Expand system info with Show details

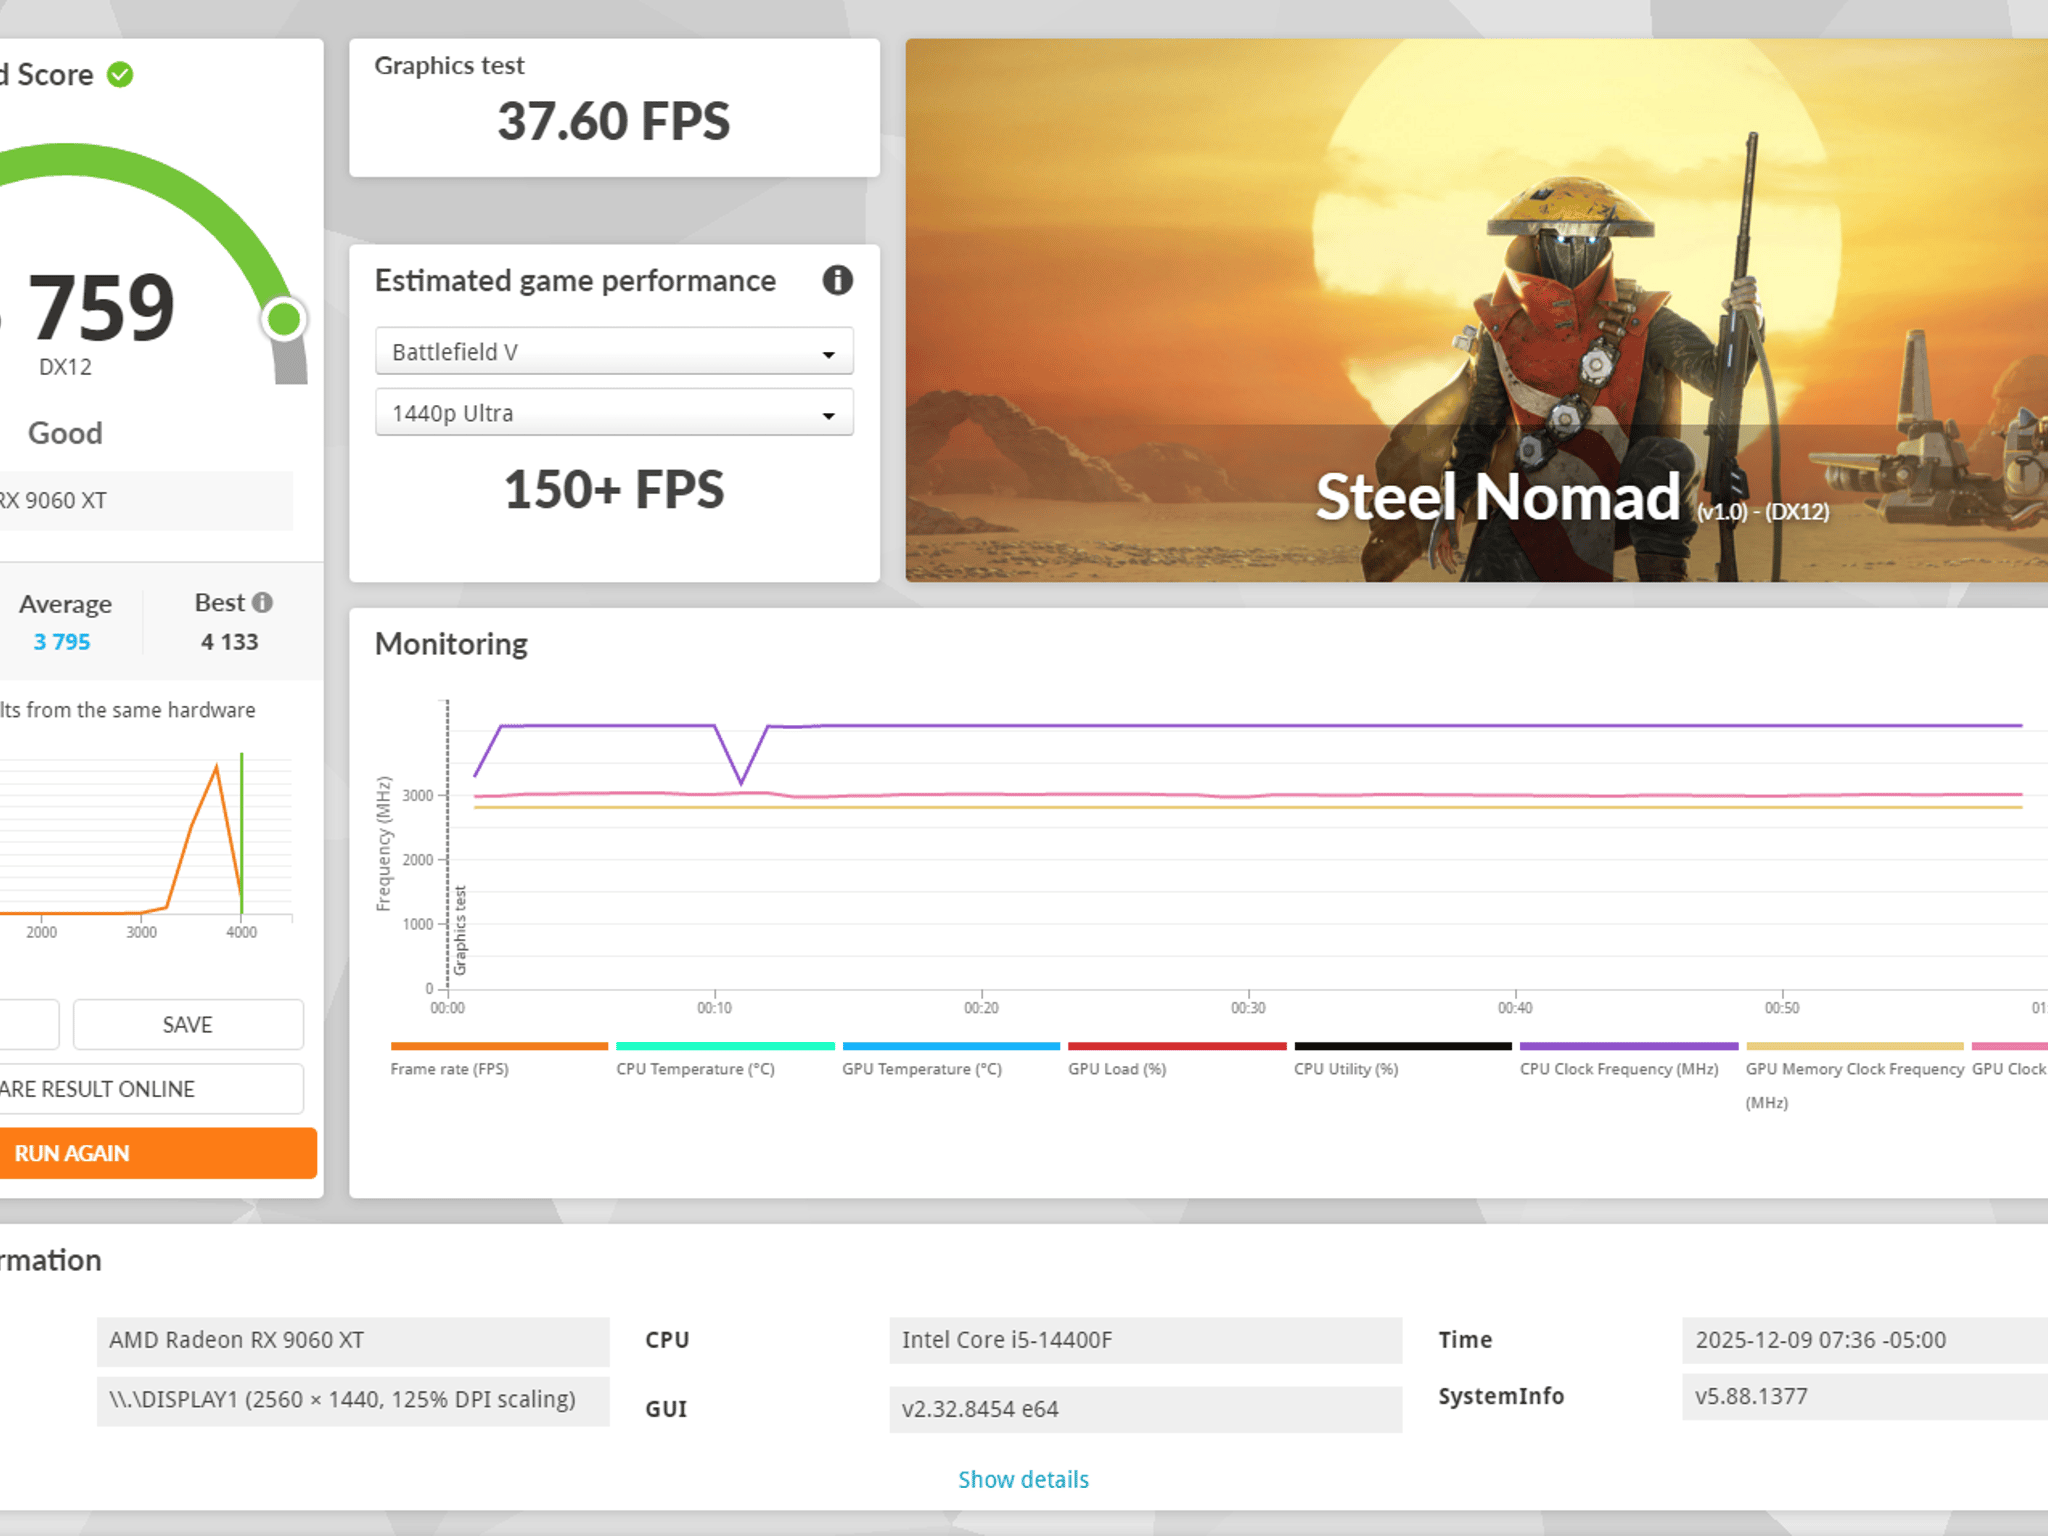tap(1023, 1479)
